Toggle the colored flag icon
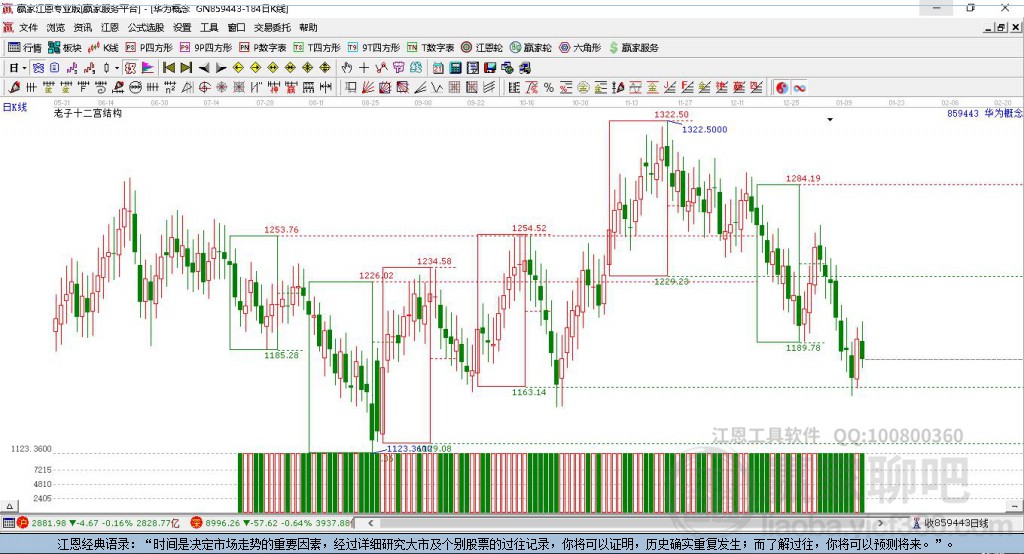 (148, 68)
